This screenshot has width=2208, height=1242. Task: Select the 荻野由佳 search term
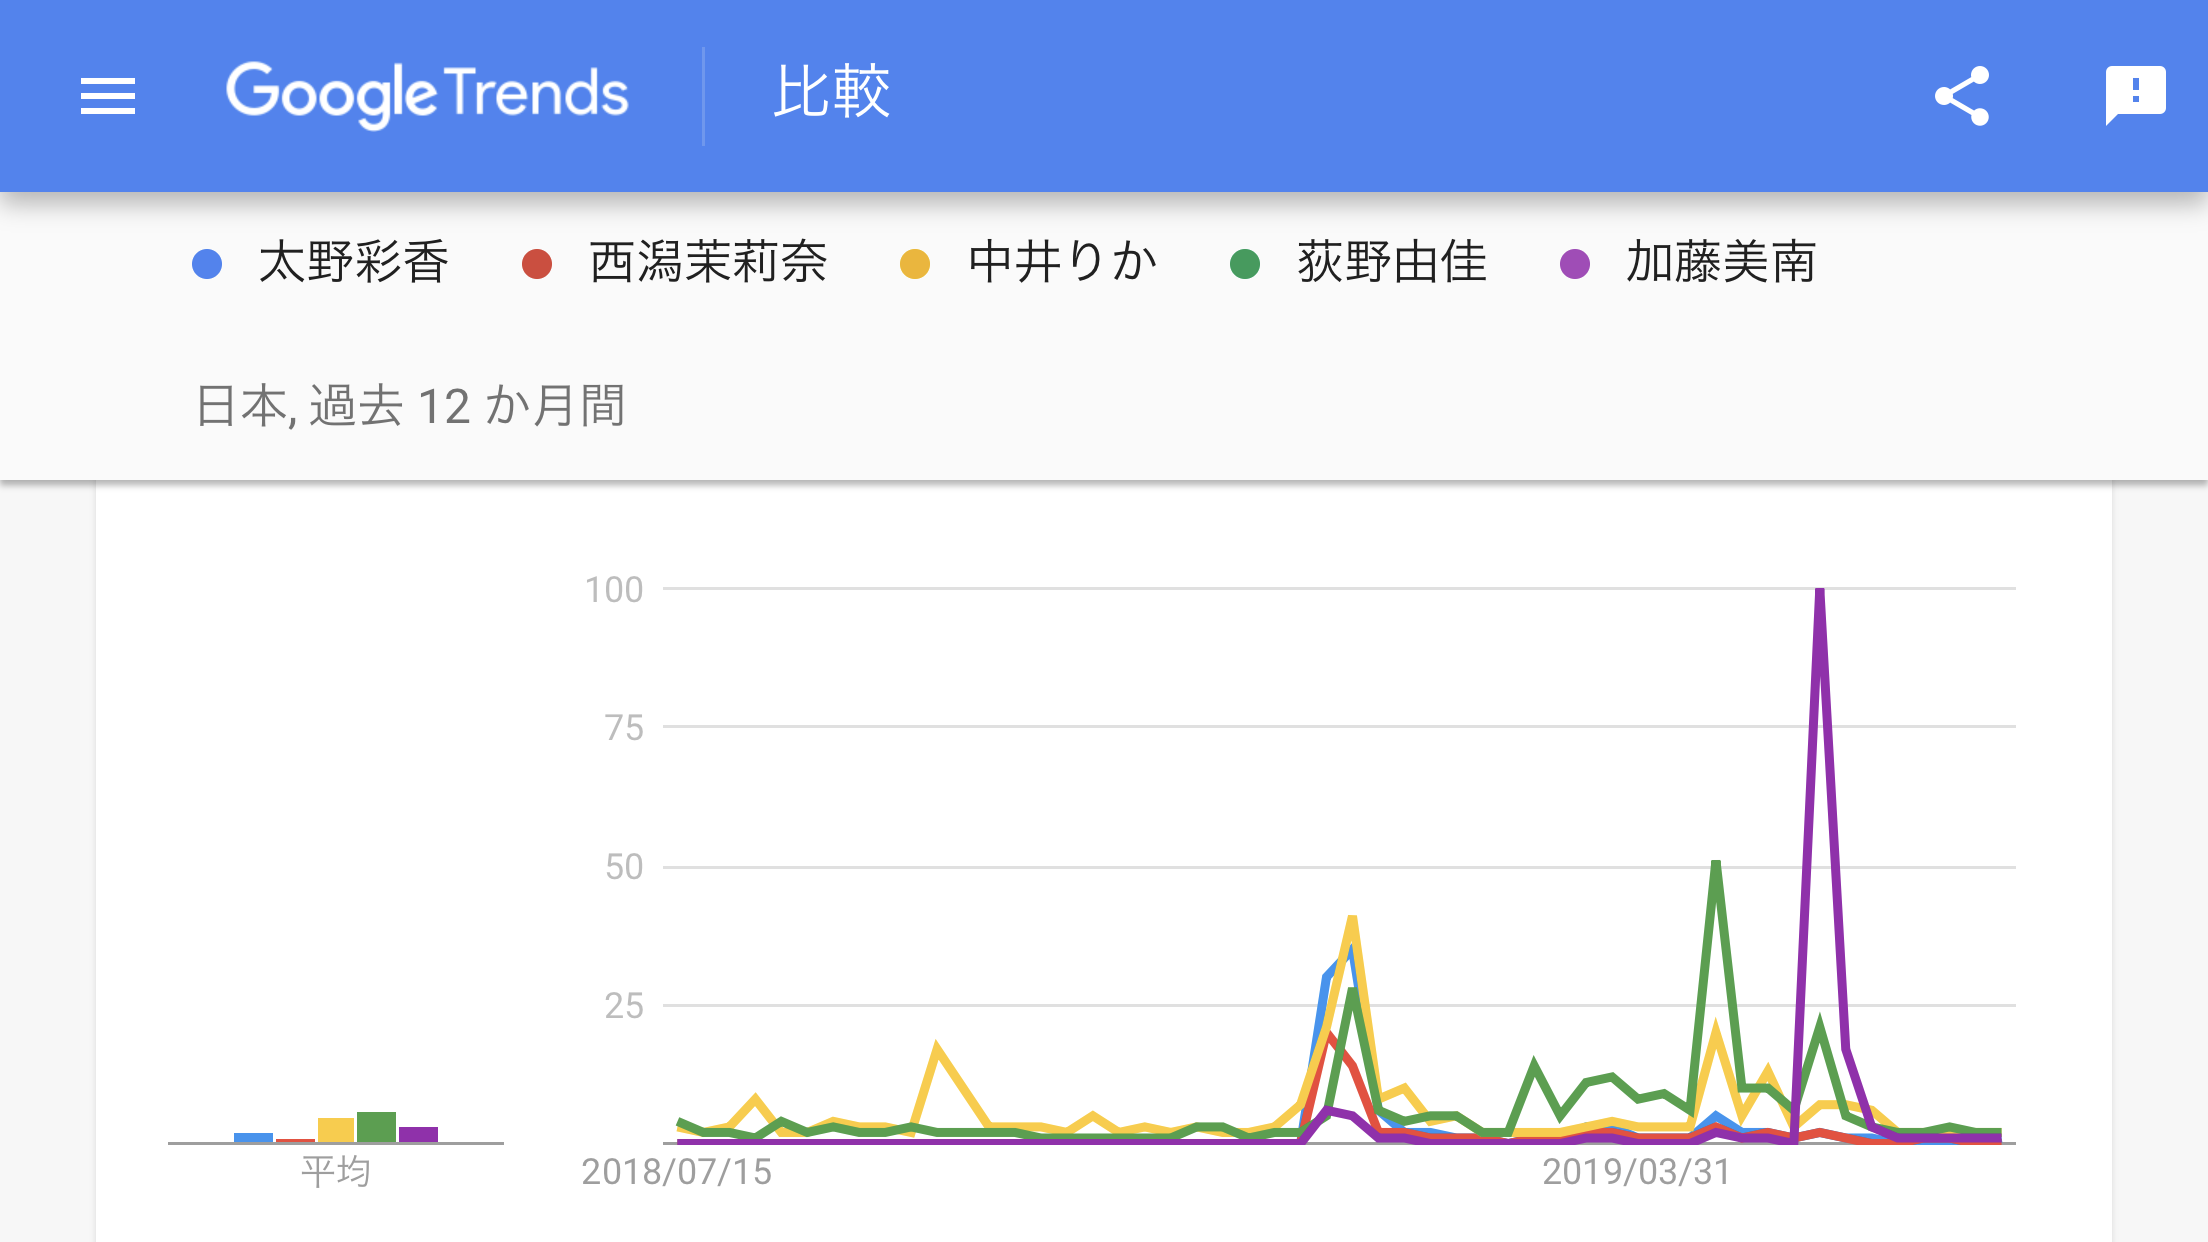click(1392, 263)
